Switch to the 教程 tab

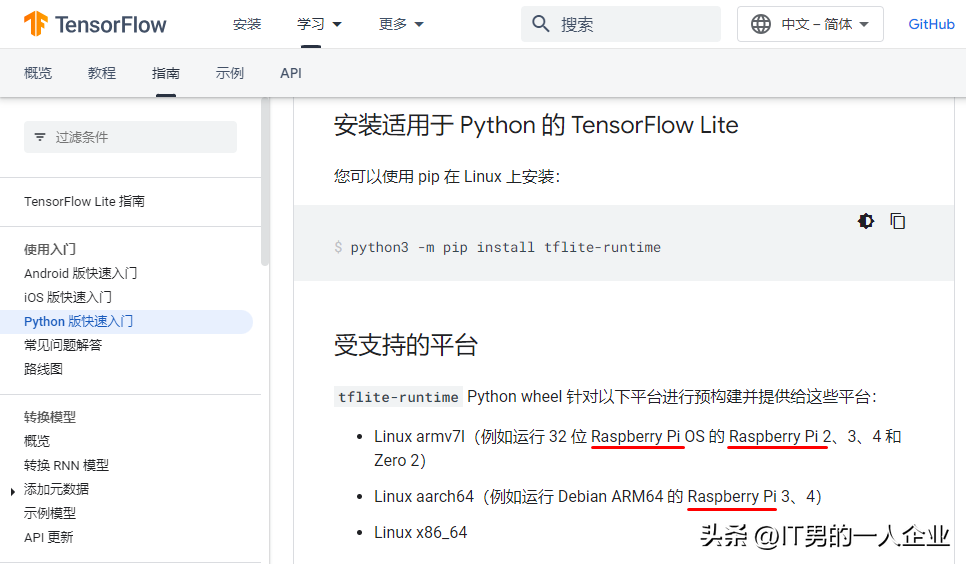pos(102,73)
